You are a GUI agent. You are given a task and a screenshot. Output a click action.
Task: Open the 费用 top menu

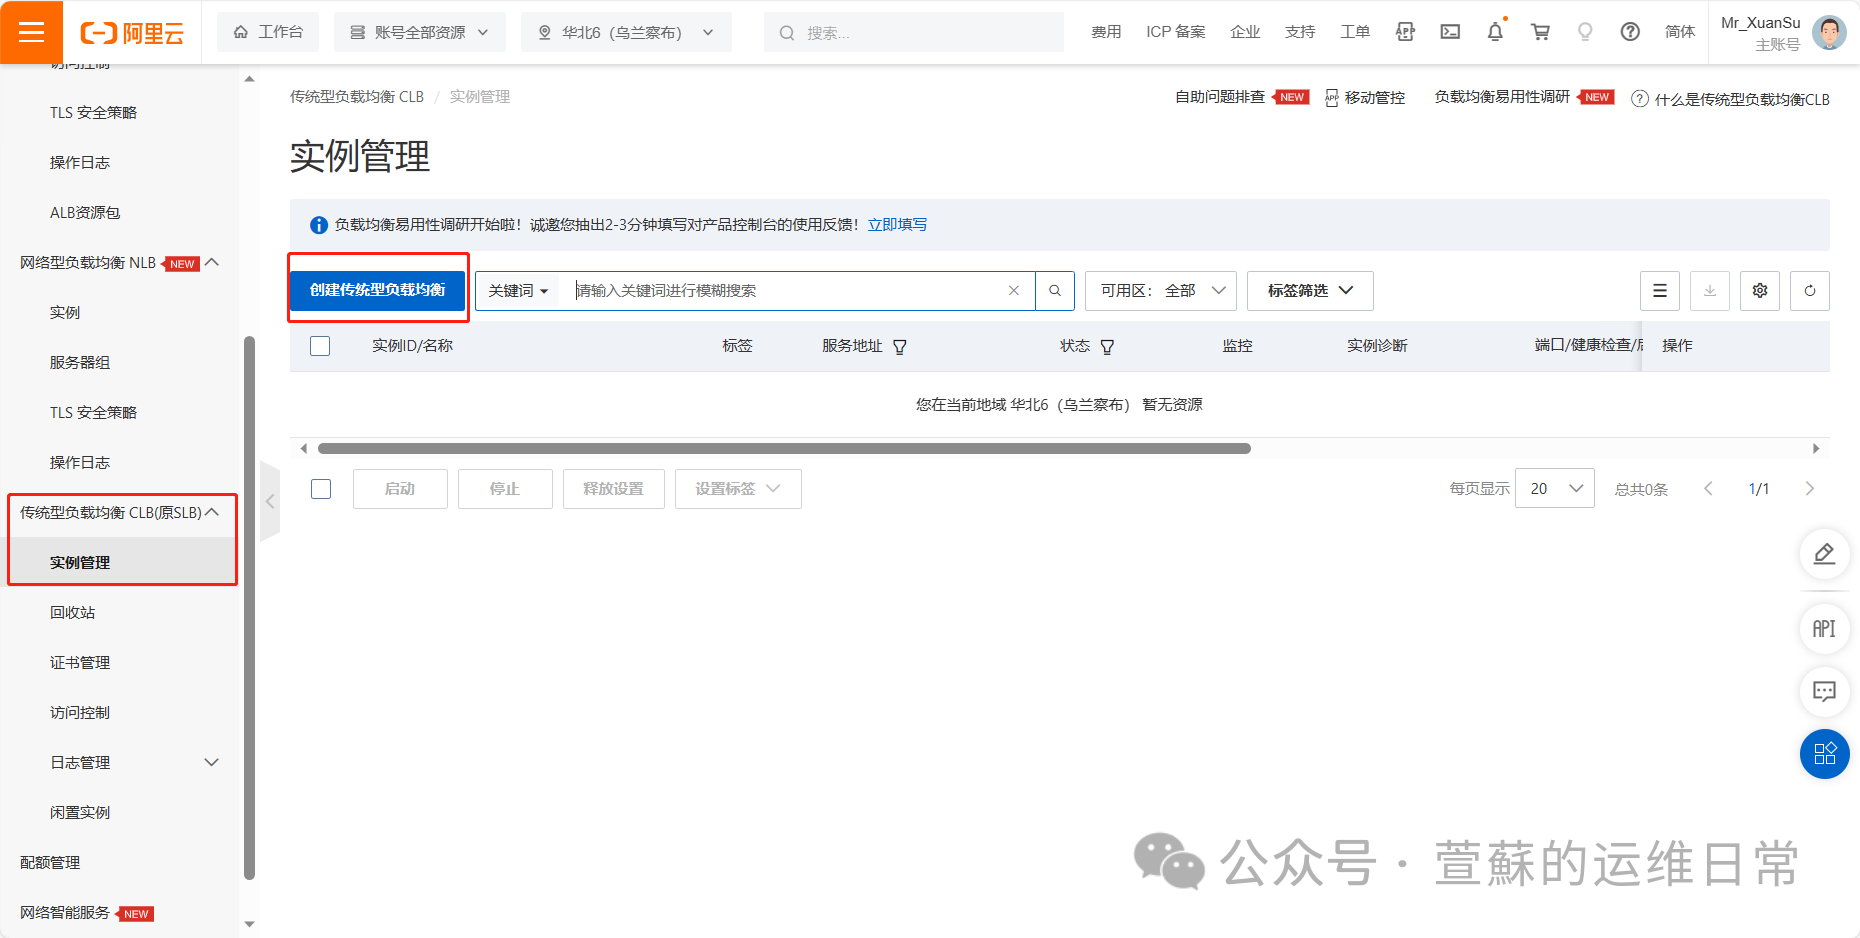click(1106, 32)
